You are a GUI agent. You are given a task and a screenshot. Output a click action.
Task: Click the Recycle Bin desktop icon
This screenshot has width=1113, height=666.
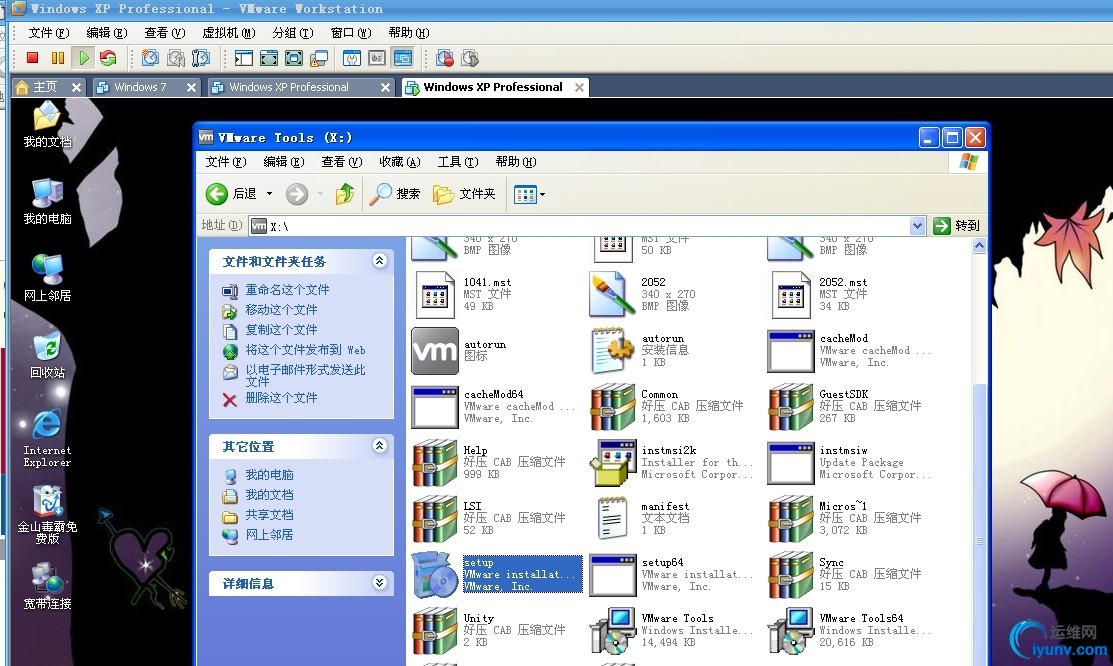[48, 354]
